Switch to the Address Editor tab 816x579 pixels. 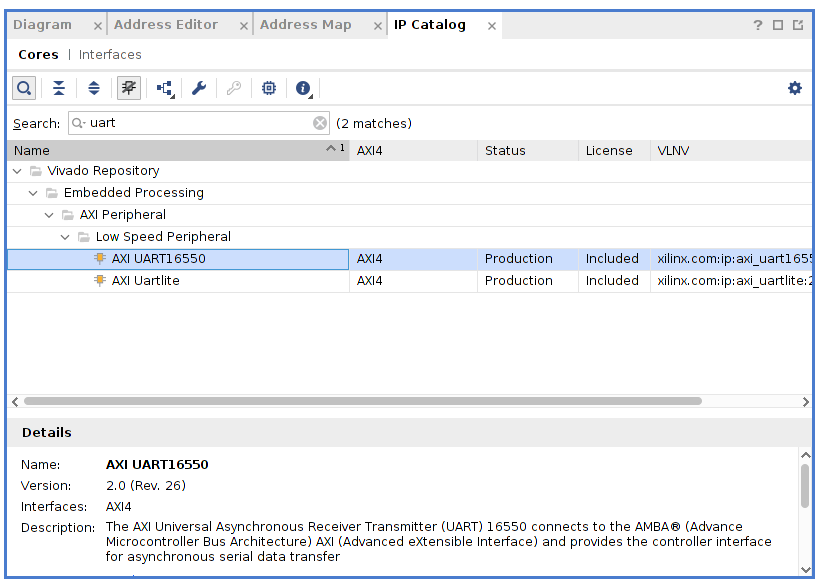coord(166,25)
